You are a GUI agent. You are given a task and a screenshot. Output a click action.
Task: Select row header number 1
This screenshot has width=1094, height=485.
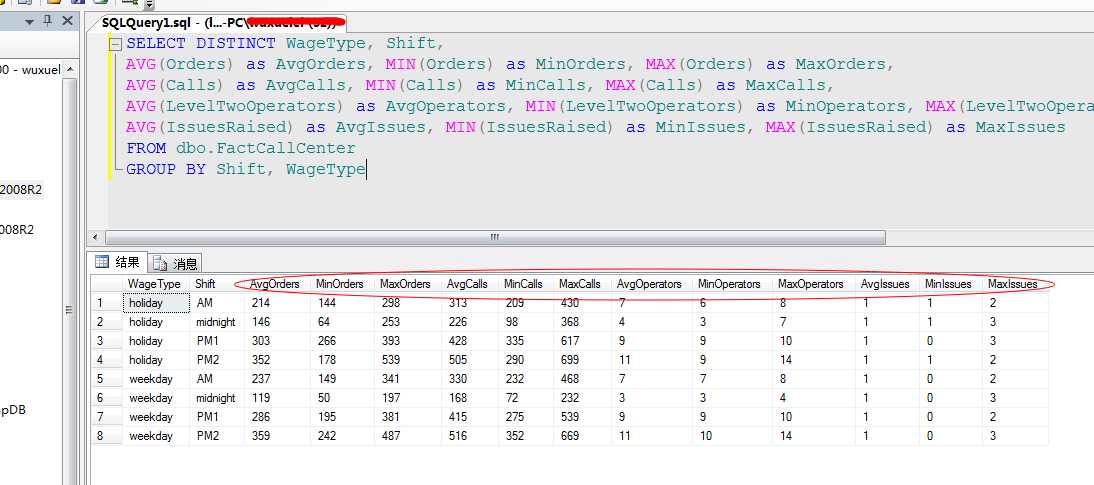pyautogui.click(x=107, y=303)
